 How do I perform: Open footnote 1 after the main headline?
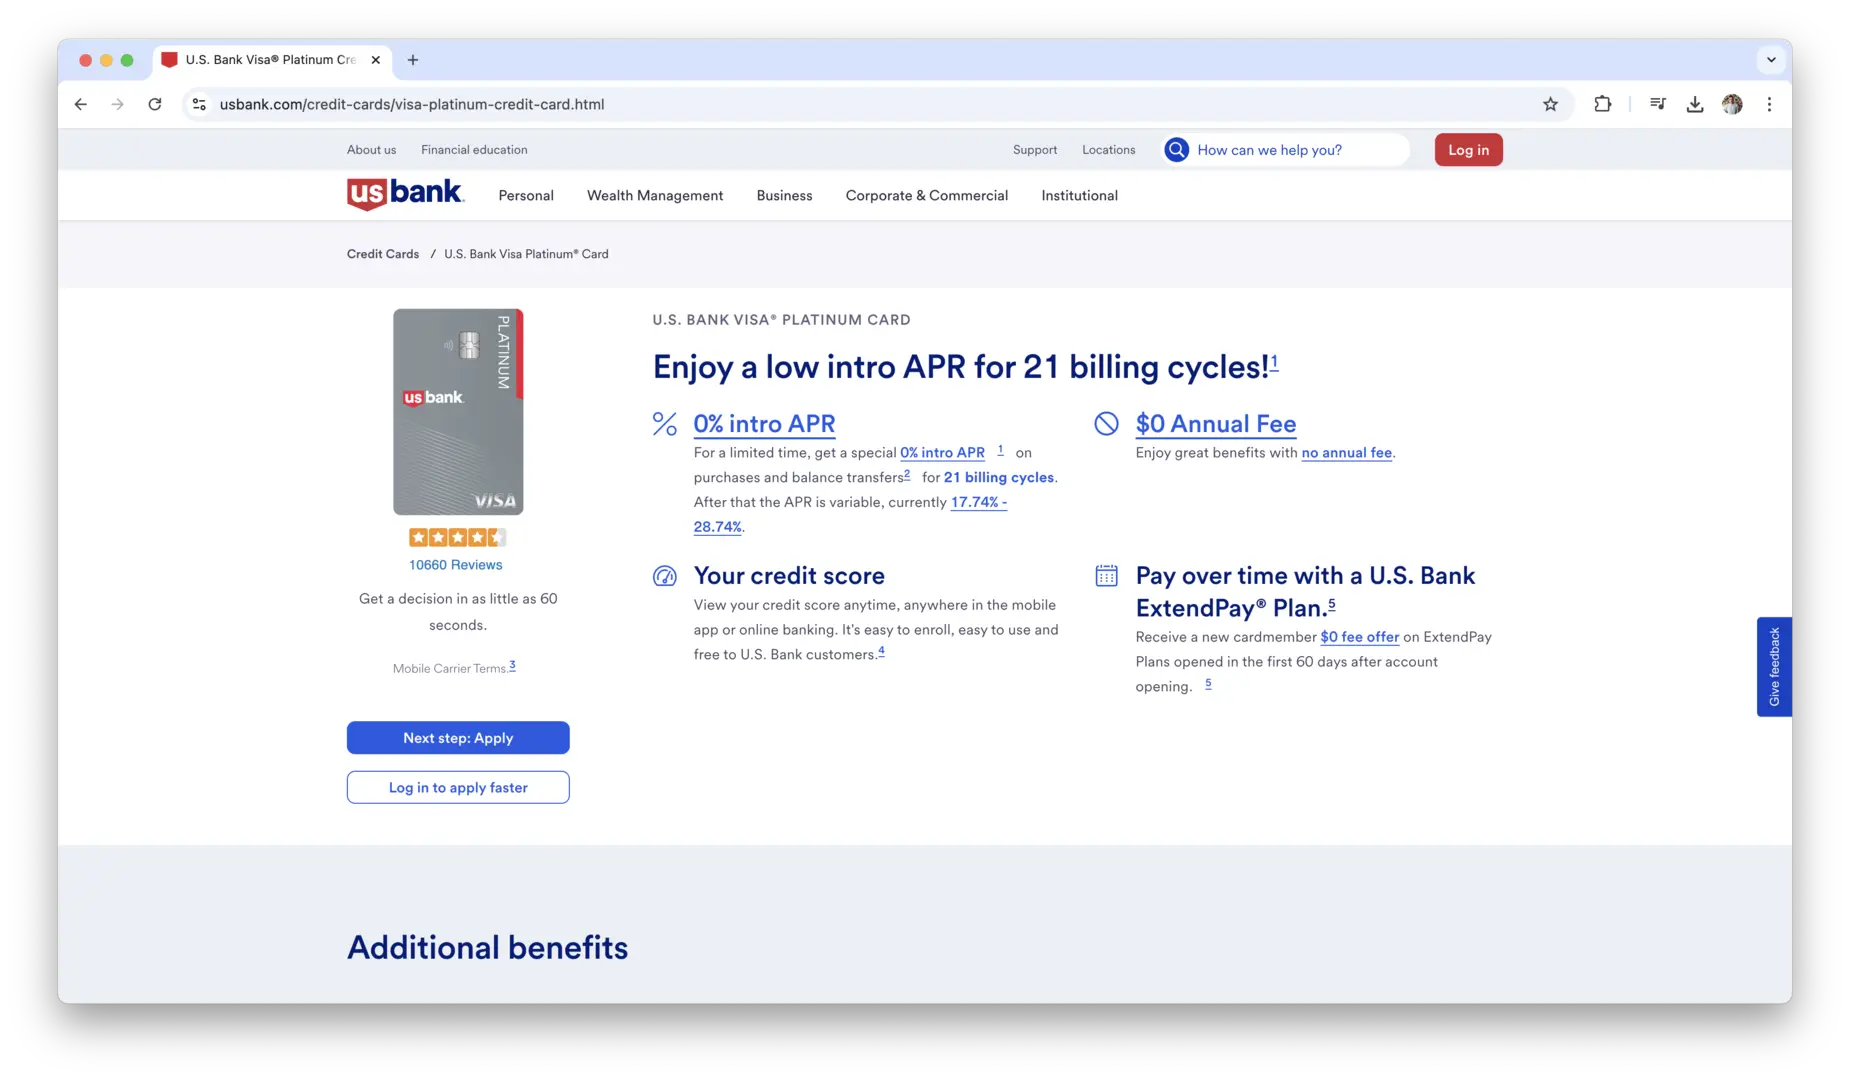click(1274, 362)
